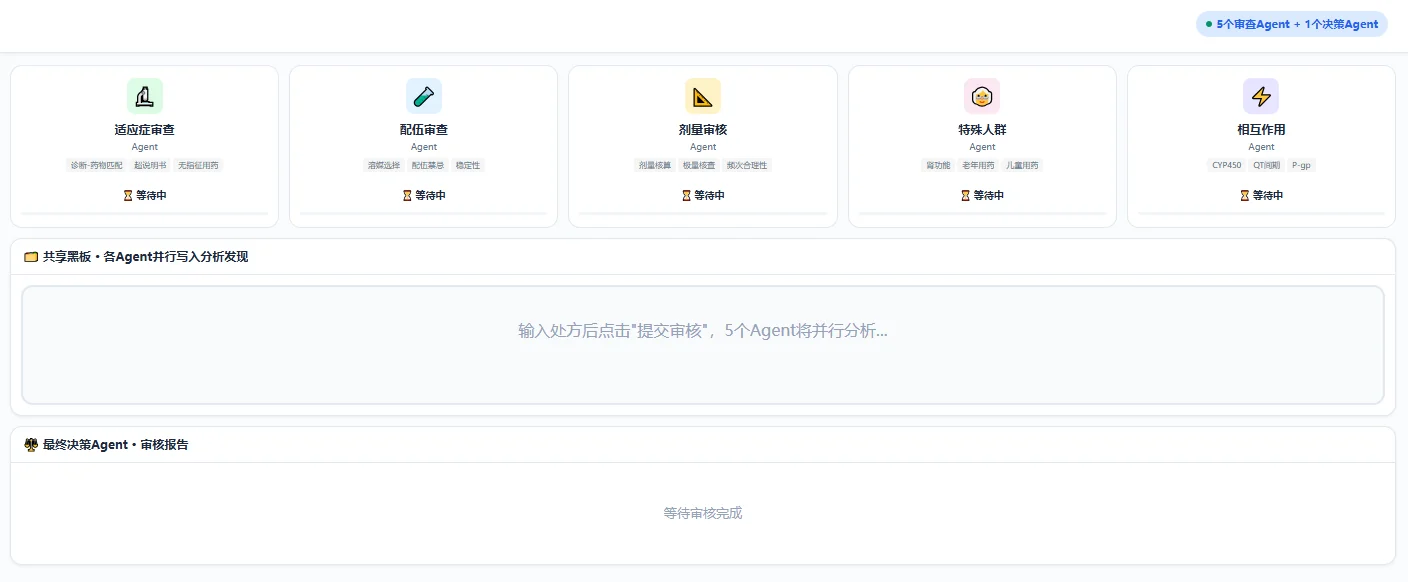Image resolution: width=1408 pixels, height=582 pixels.
Task: Click the CYP450 tag
Action: coord(1227,165)
